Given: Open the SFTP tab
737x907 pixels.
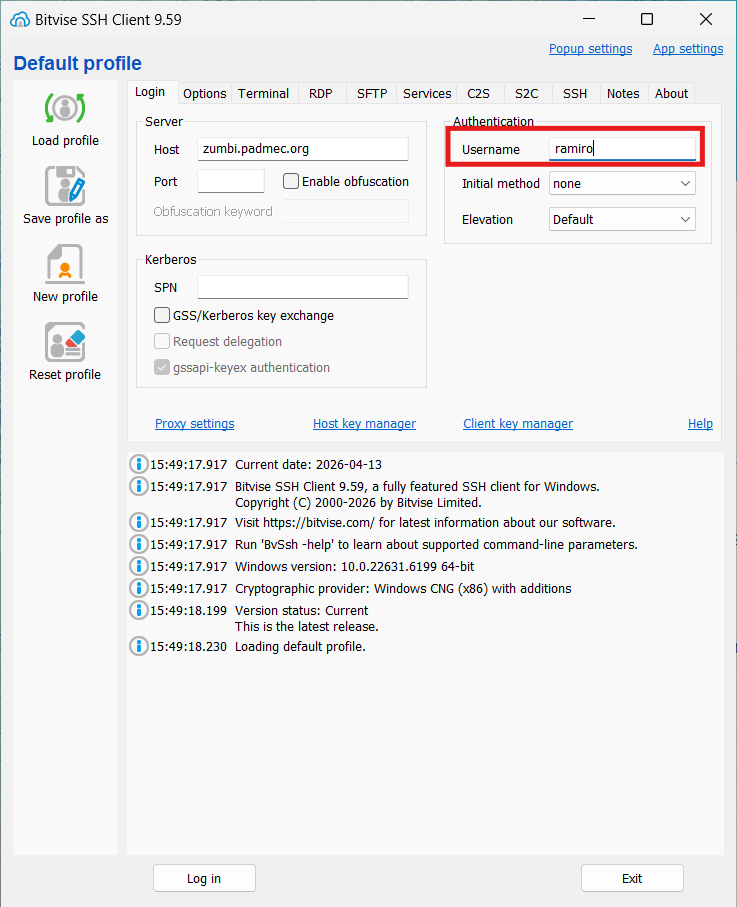Looking at the screenshot, I should 372,94.
